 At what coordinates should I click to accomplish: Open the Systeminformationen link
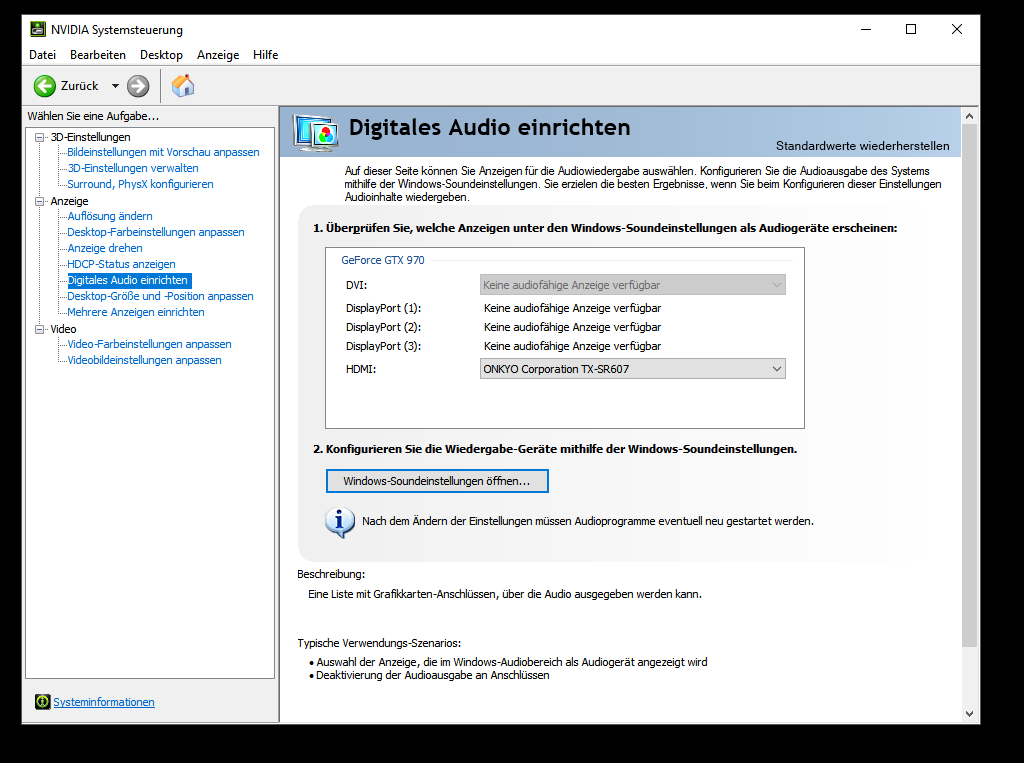(x=104, y=702)
